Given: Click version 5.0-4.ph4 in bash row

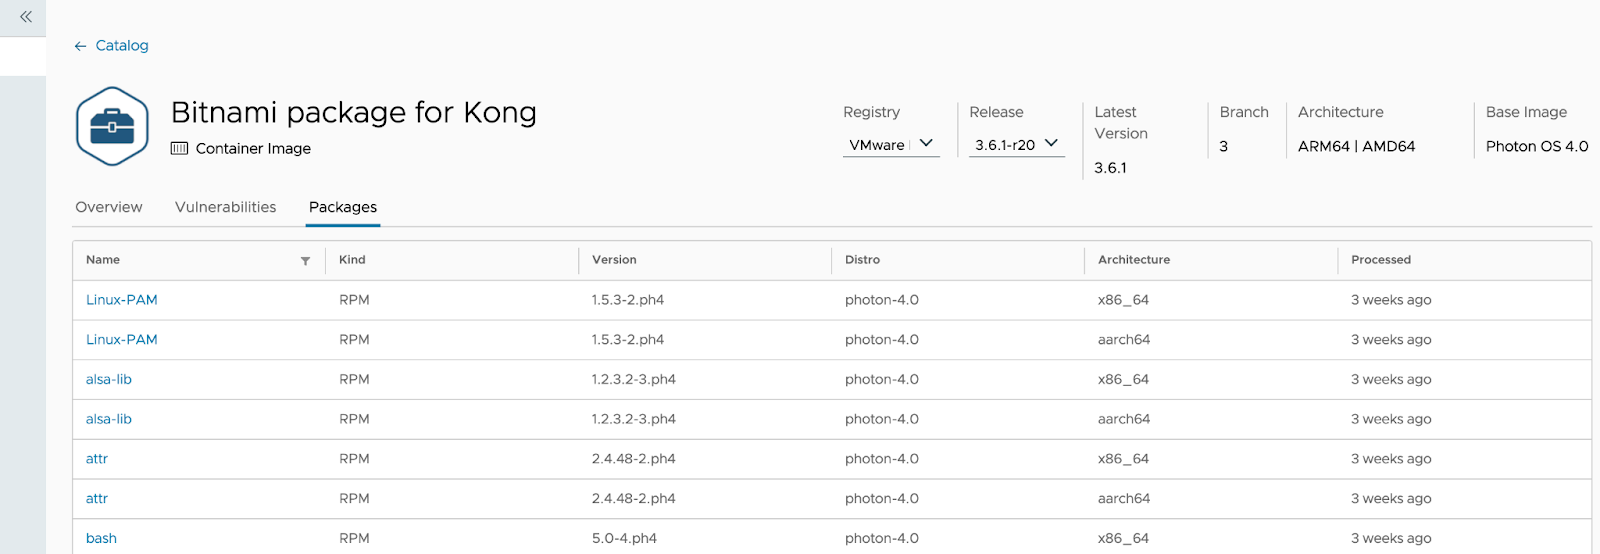Looking at the screenshot, I should pyautogui.click(x=624, y=538).
